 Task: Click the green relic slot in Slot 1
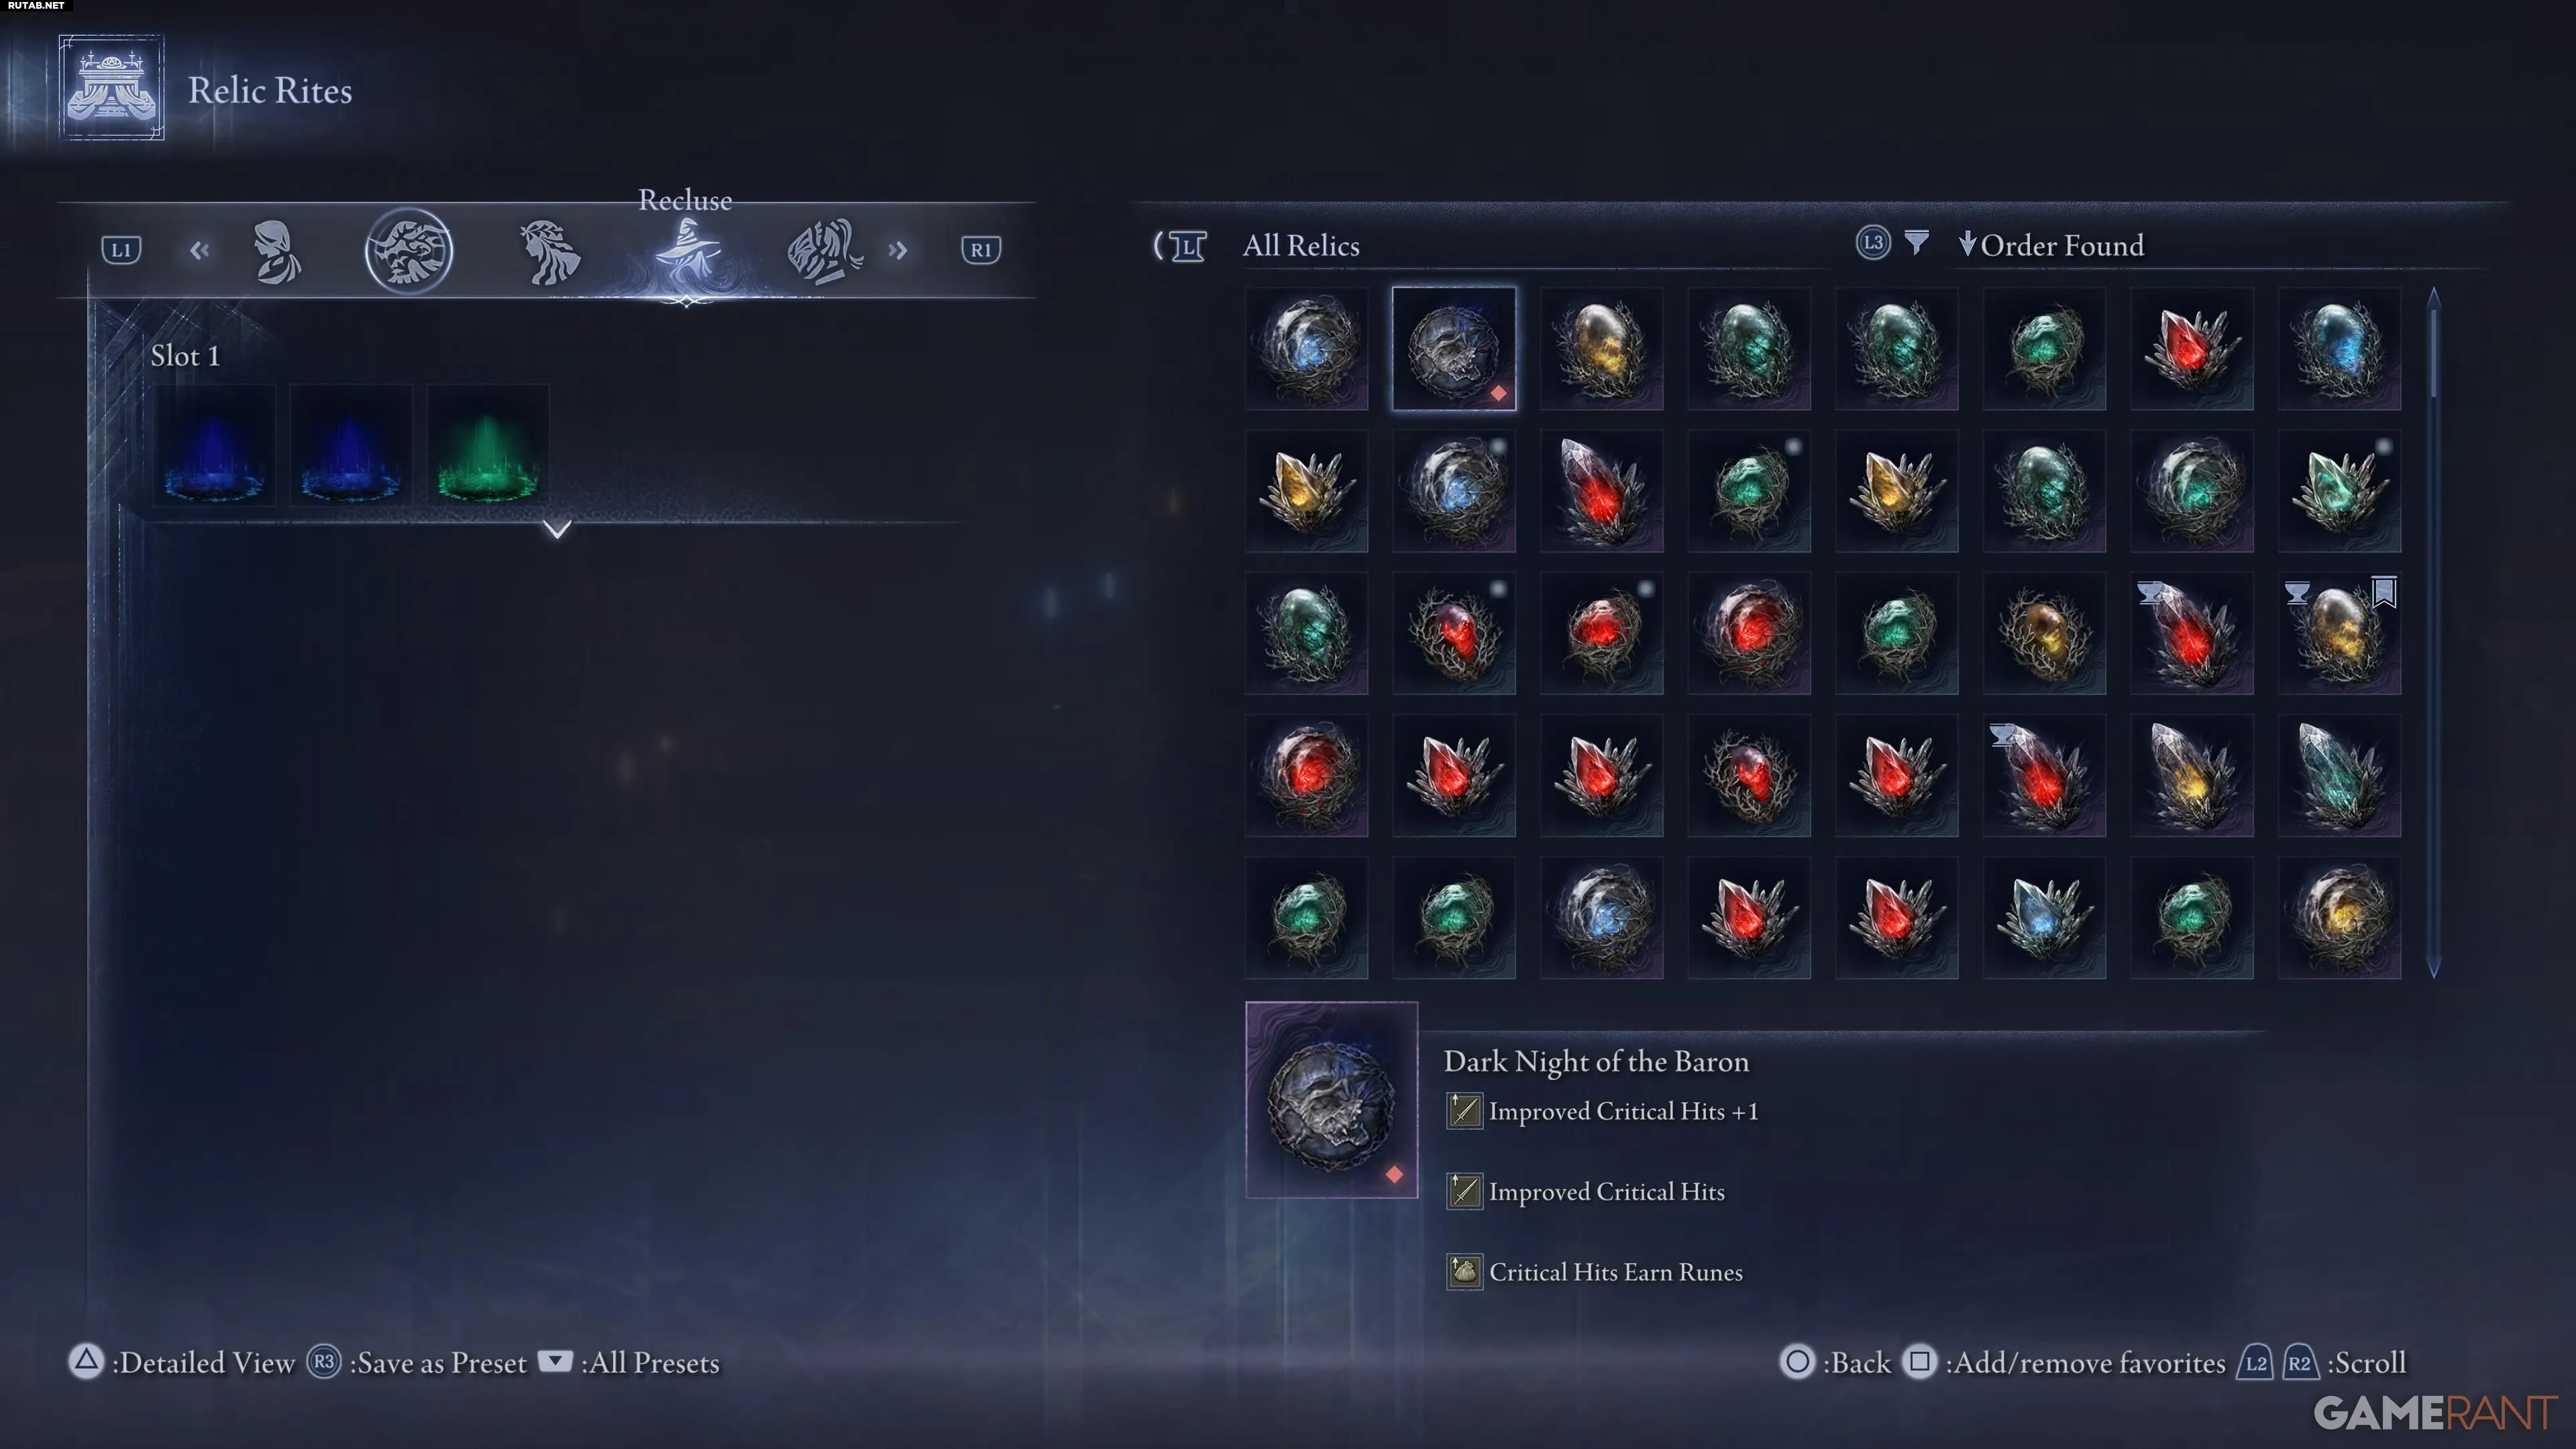point(488,444)
